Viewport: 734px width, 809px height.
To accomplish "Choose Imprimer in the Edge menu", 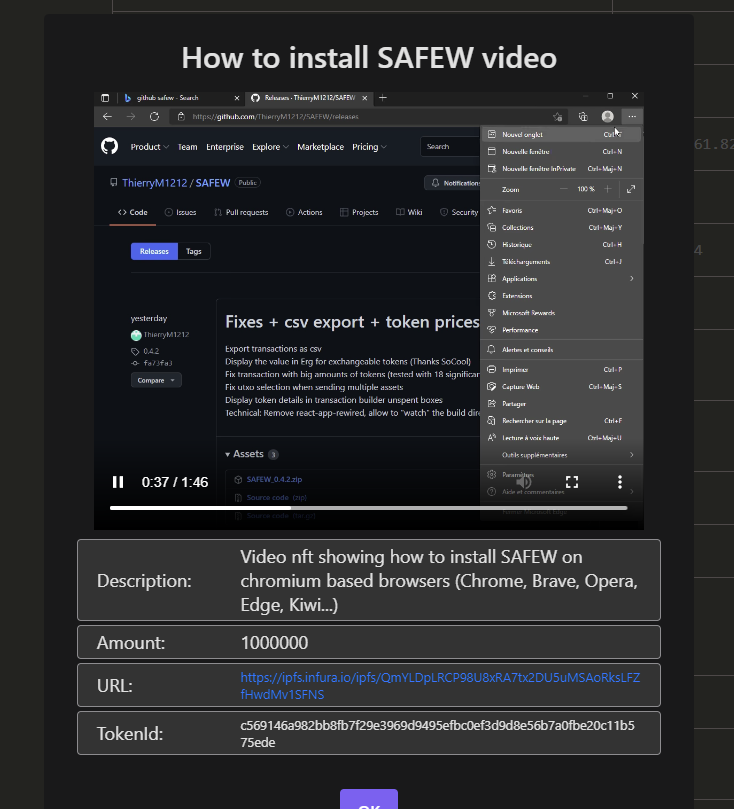I will click(562, 369).
